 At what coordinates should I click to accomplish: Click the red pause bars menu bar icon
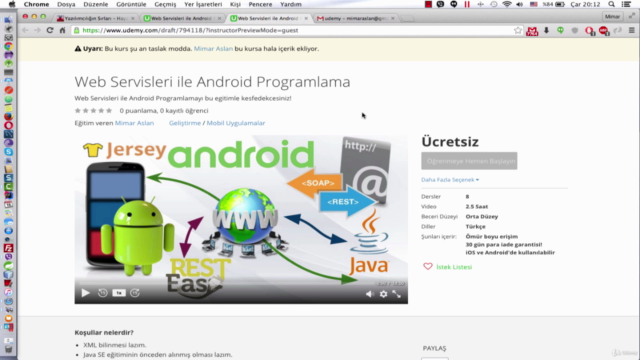pos(467,4)
